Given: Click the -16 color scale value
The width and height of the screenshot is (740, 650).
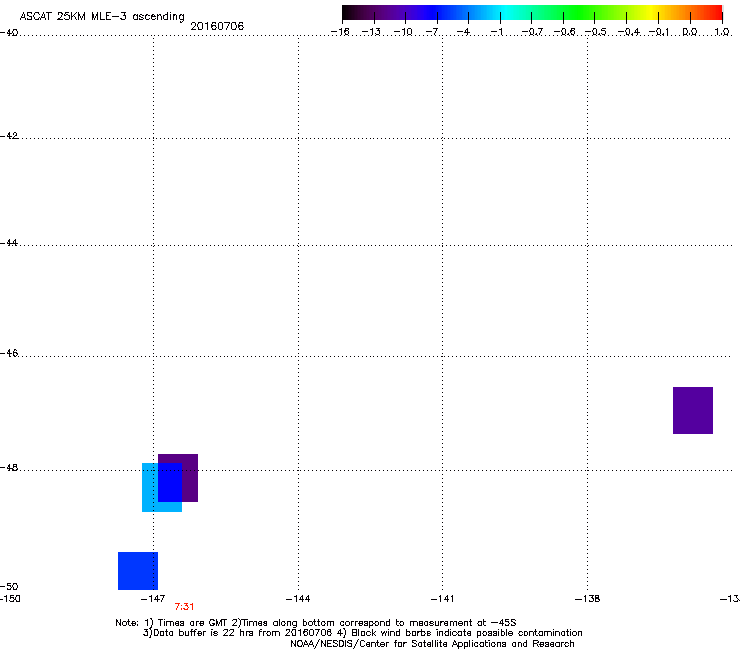Looking at the screenshot, I should coord(340,32).
